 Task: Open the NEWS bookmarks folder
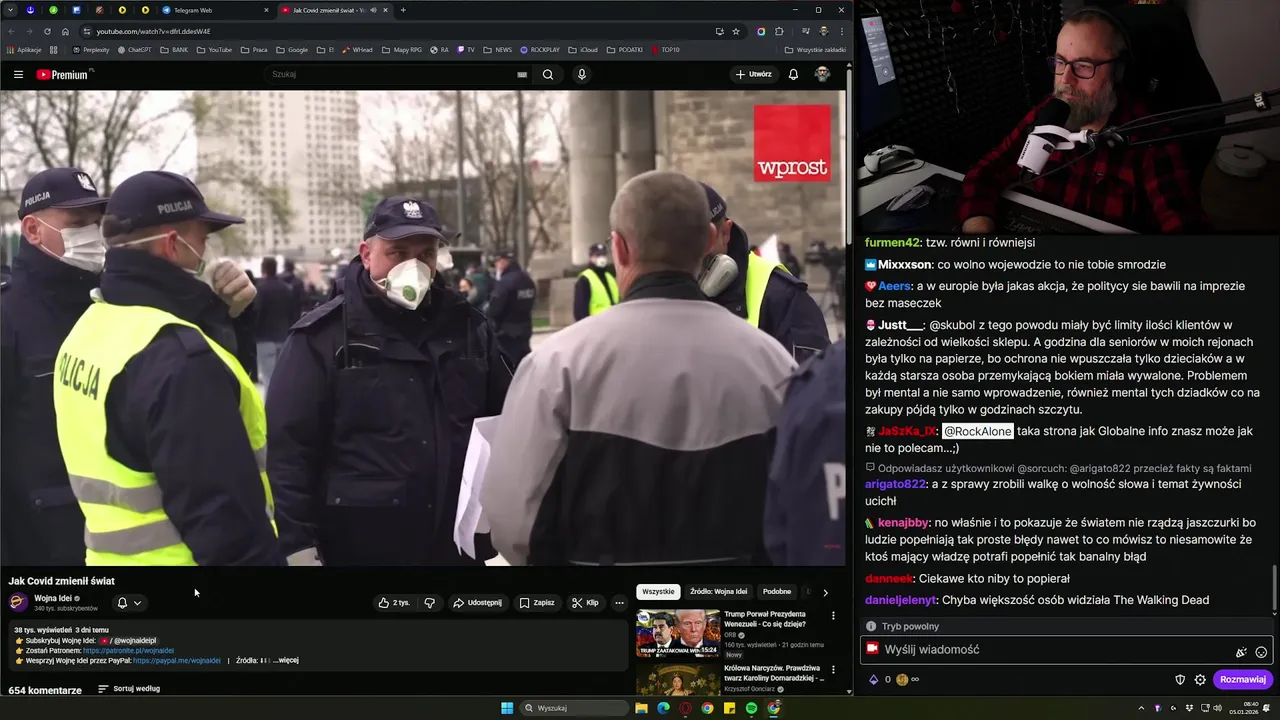497,49
